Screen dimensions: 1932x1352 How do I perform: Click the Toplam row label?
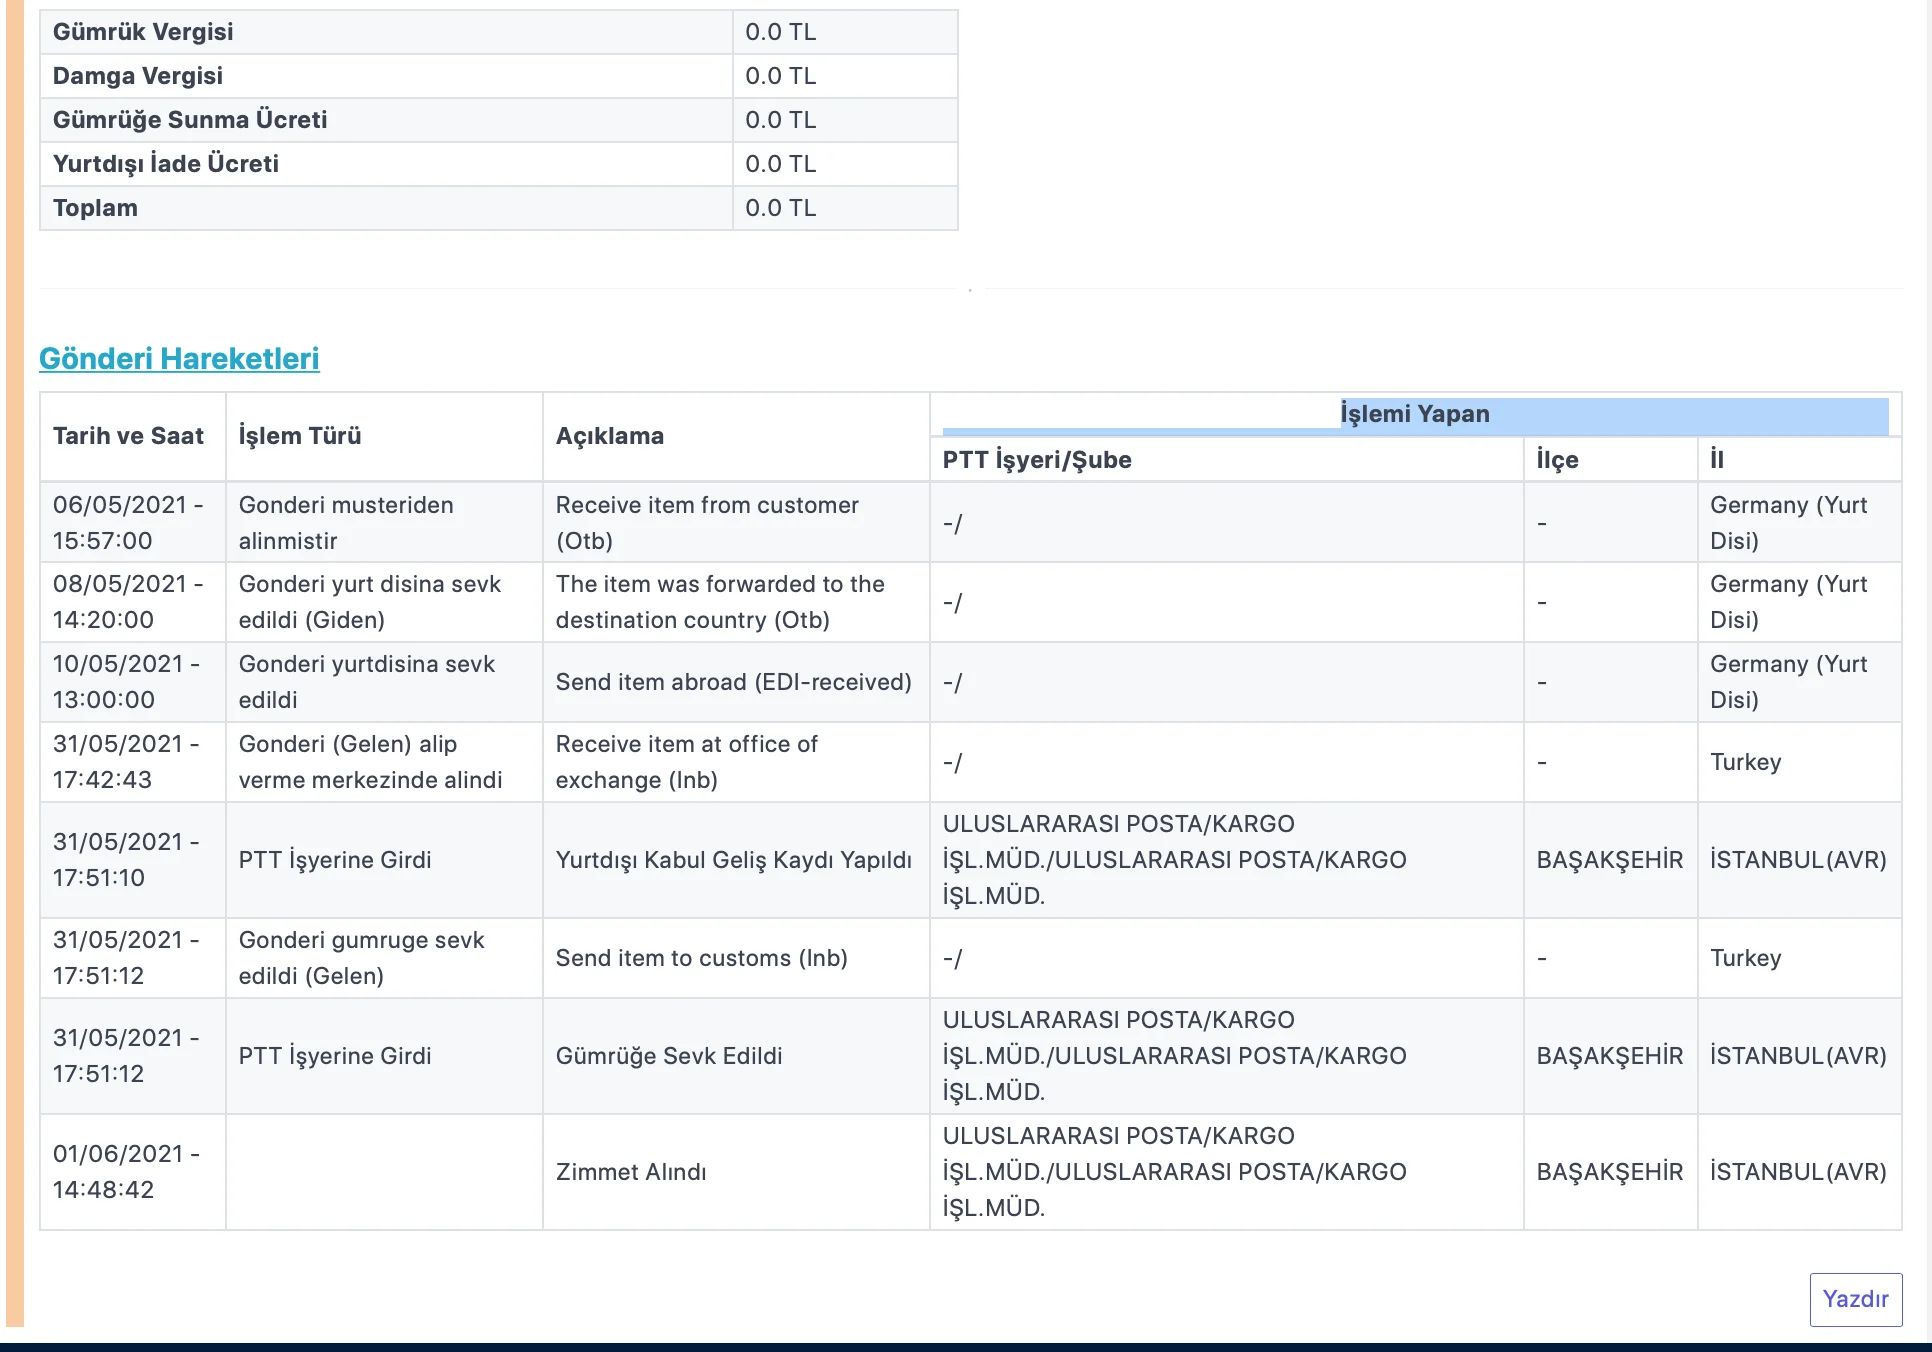click(95, 208)
